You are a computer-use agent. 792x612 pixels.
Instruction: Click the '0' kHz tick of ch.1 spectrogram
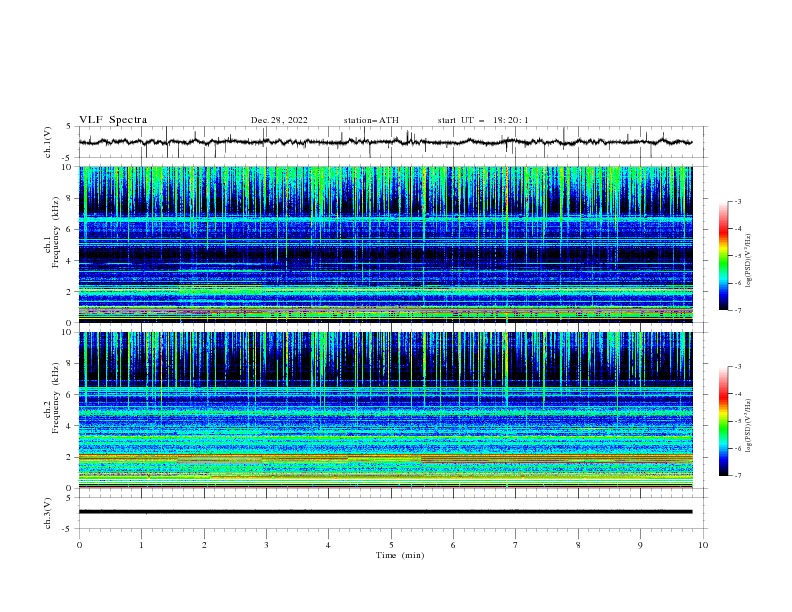[x=69, y=323]
